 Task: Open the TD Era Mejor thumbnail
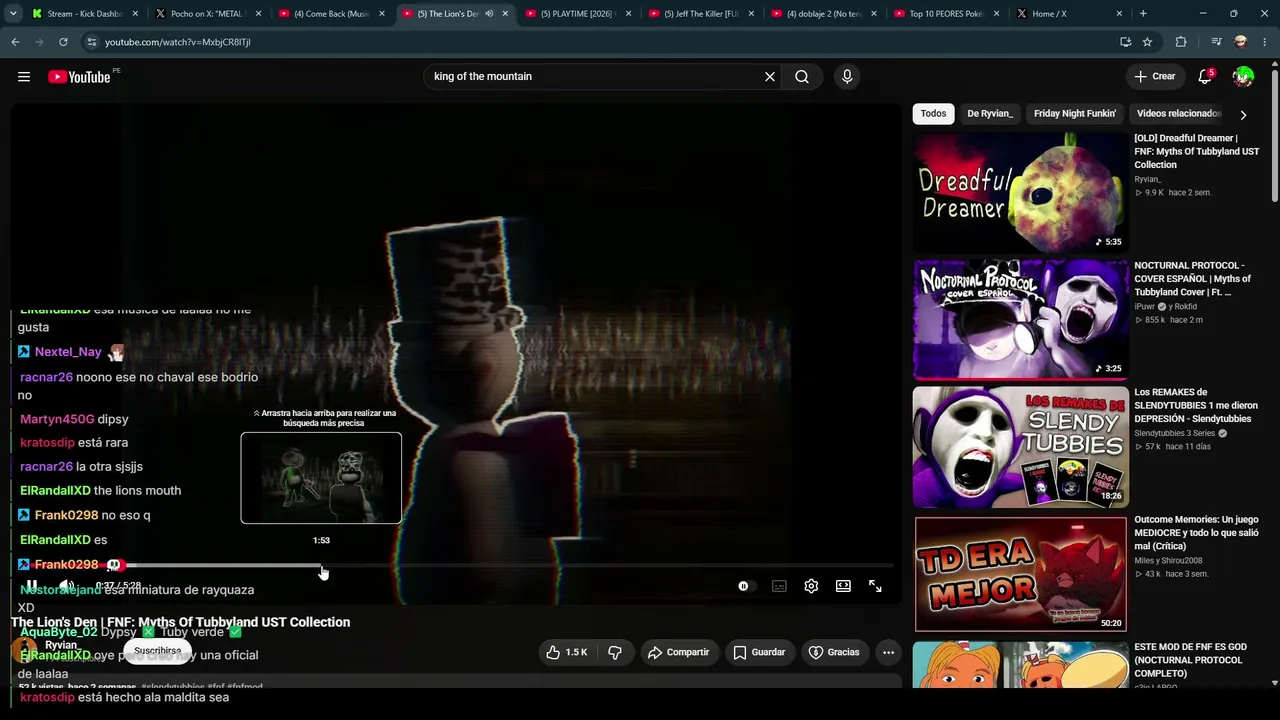1020,573
